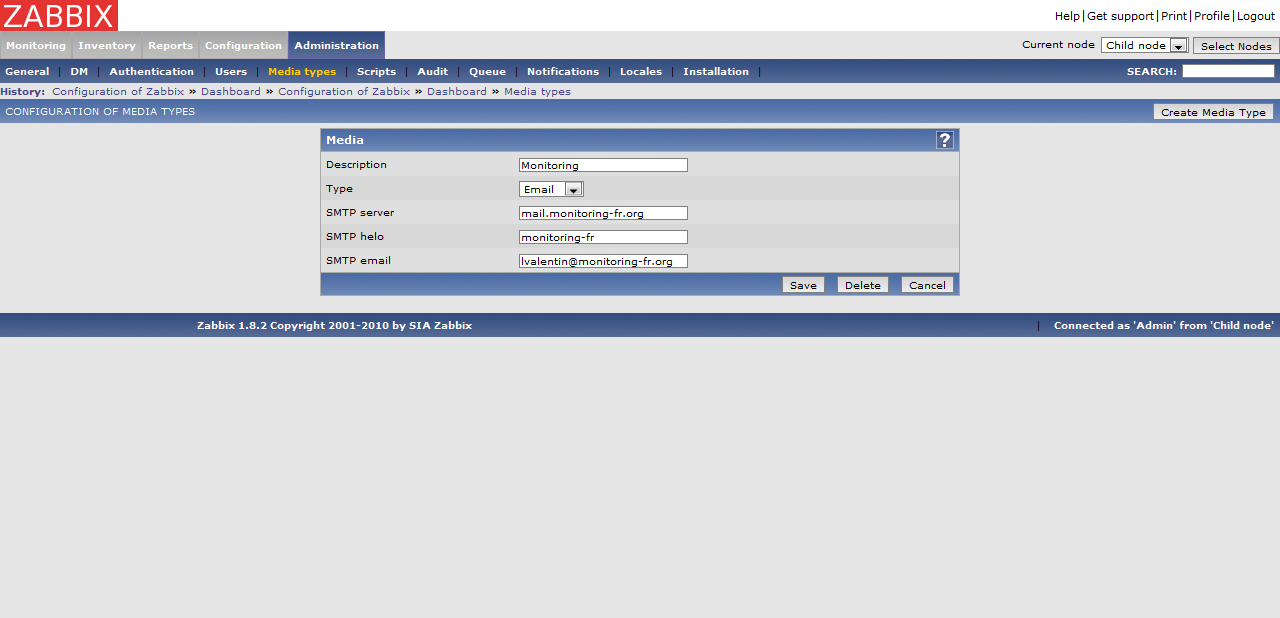Focus the SMTP server input field
Screen dimensions: 1280x618
[603, 213]
